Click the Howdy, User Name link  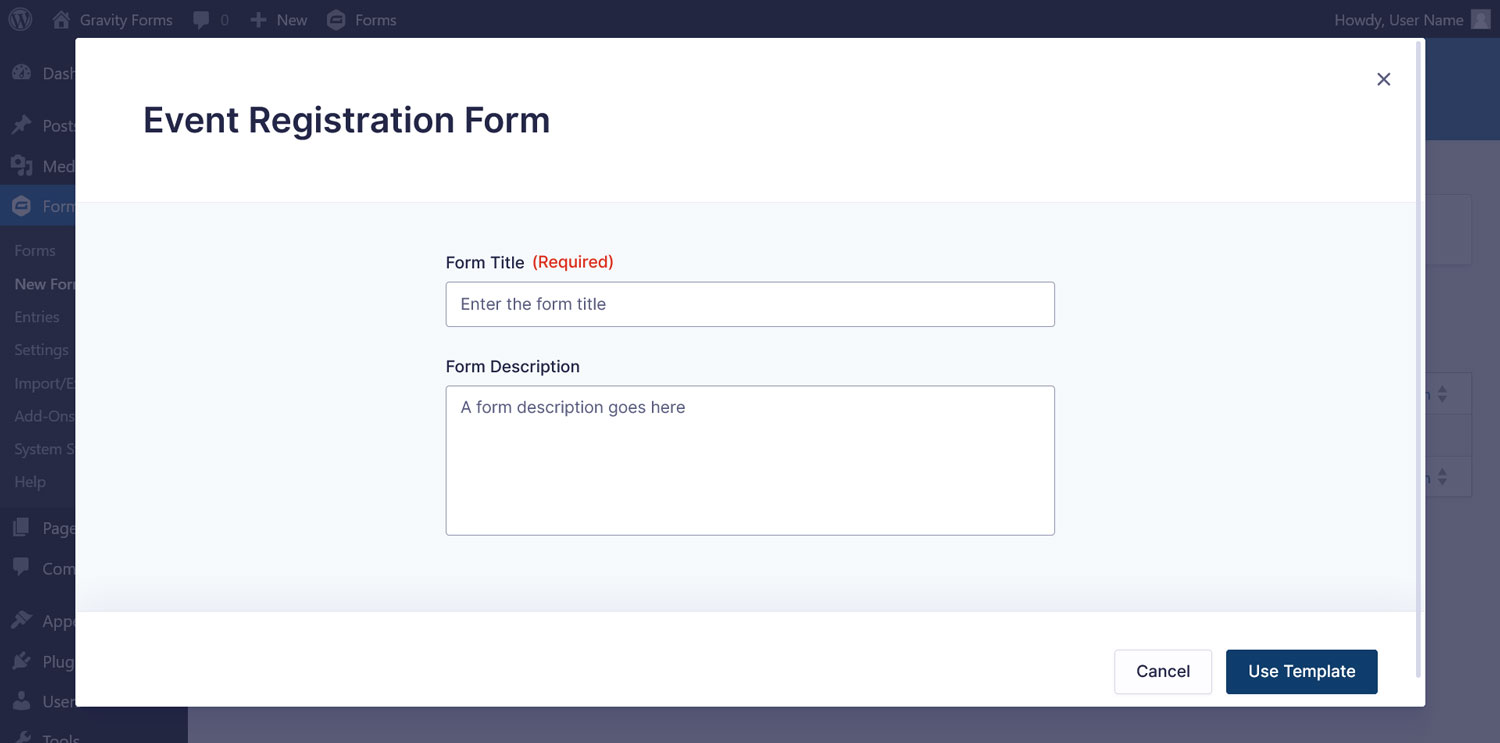pos(1399,20)
